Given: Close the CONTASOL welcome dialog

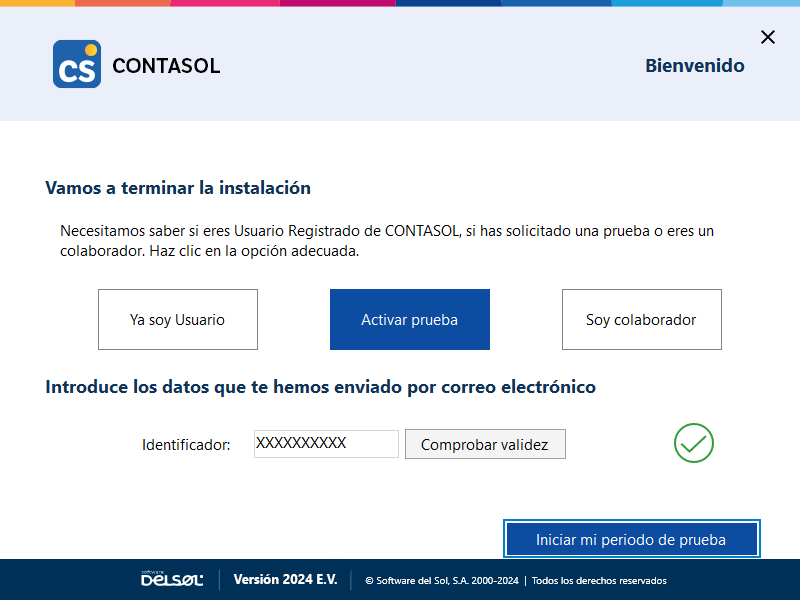Looking at the screenshot, I should 767,37.
